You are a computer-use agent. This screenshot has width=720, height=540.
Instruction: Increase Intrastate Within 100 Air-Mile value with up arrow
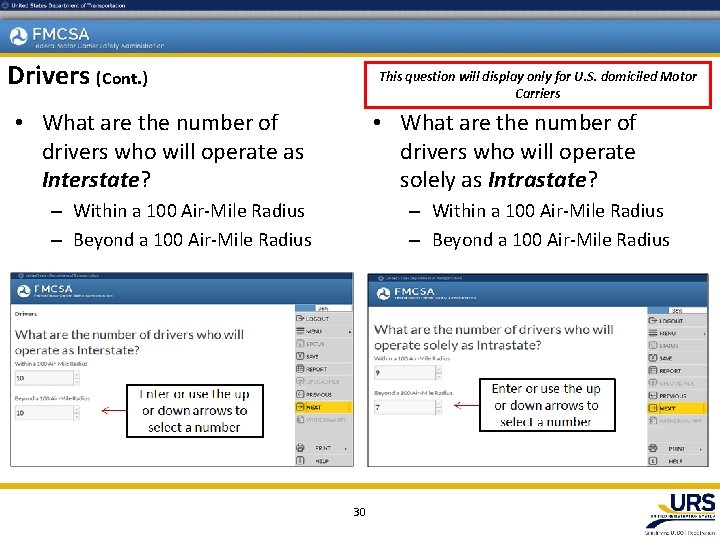point(439,369)
